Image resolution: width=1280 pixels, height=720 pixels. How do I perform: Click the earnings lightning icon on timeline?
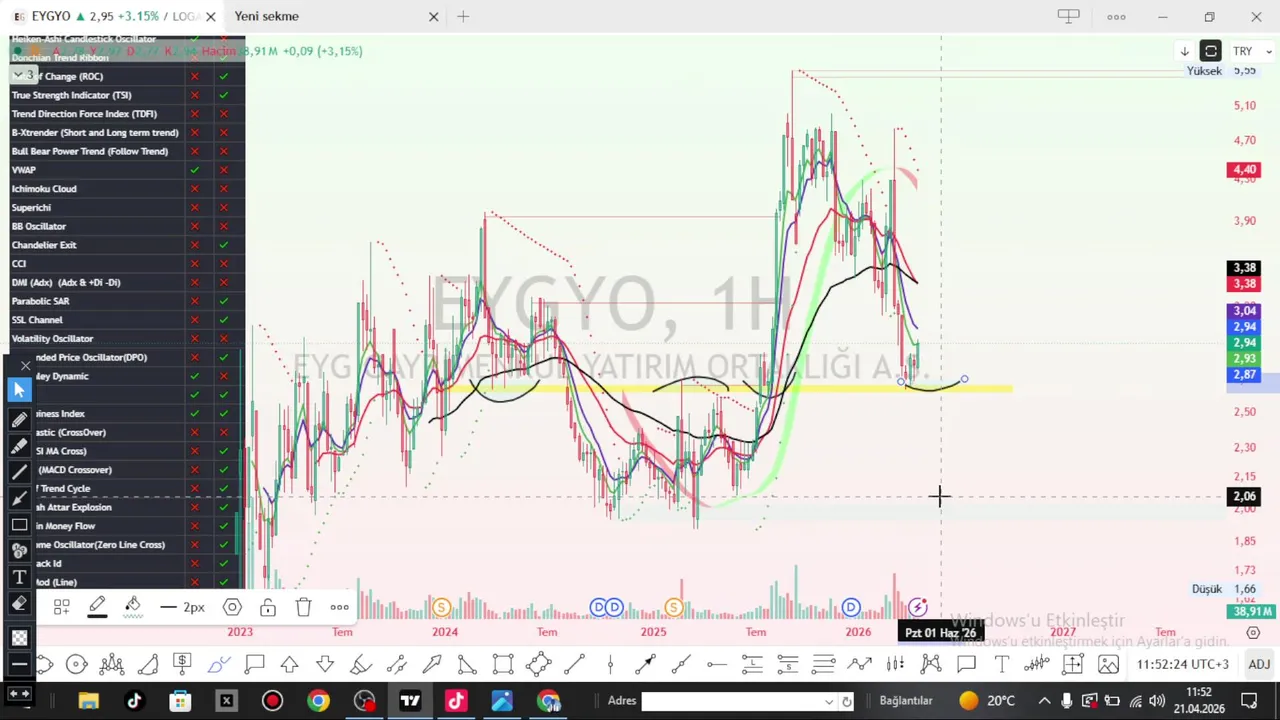pos(917,607)
